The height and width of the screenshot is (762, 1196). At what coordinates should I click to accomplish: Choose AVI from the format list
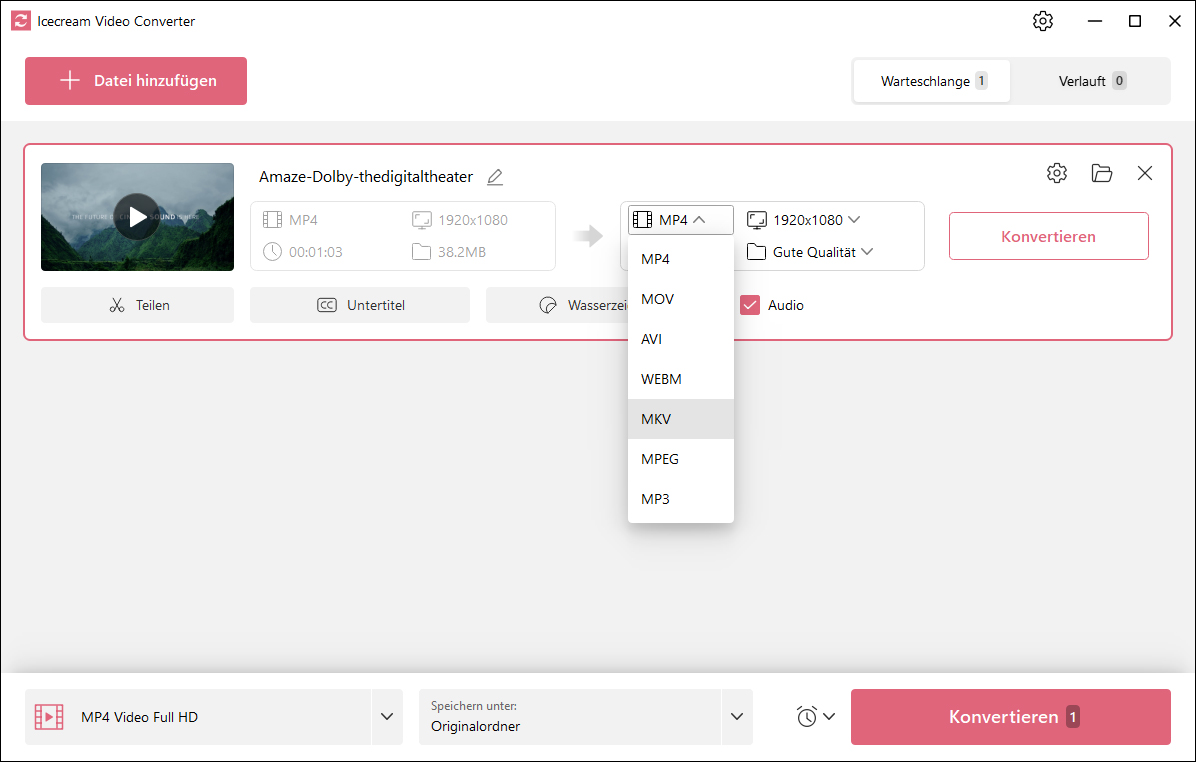pyautogui.click(x=680, y=339)
